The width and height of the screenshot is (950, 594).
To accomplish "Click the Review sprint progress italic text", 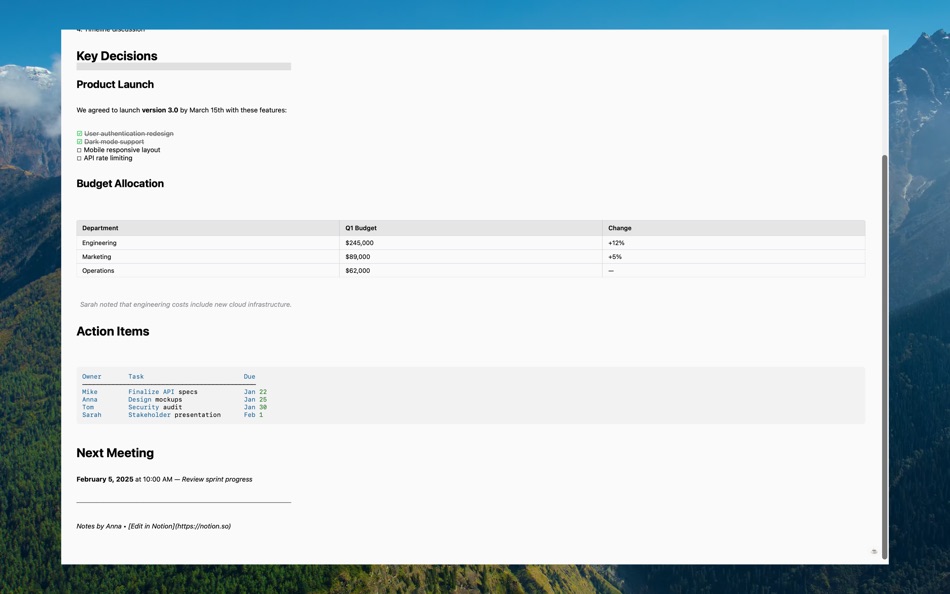I will pyautogui.click(x=217, y=479).
